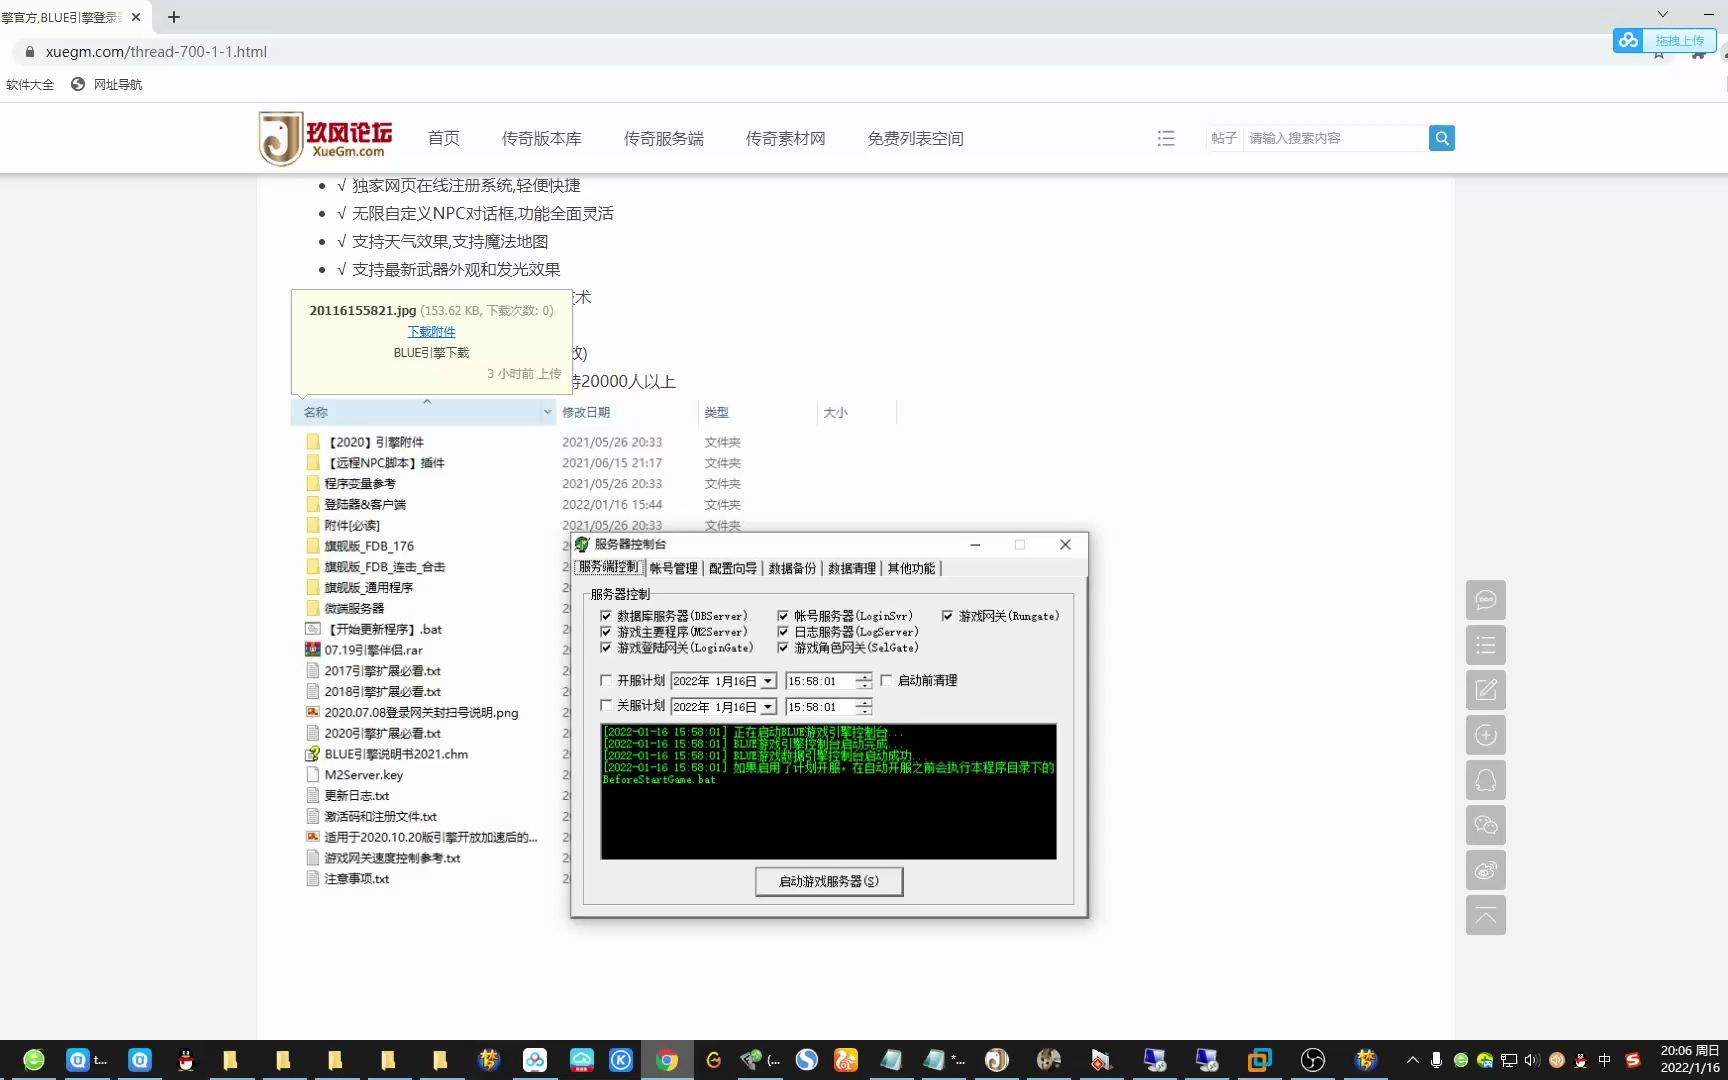Image resolution: width=1728 pixels, height=1080 pixels.
Task: Open the thread list sidebar icon
Action: click(1486, 645)
